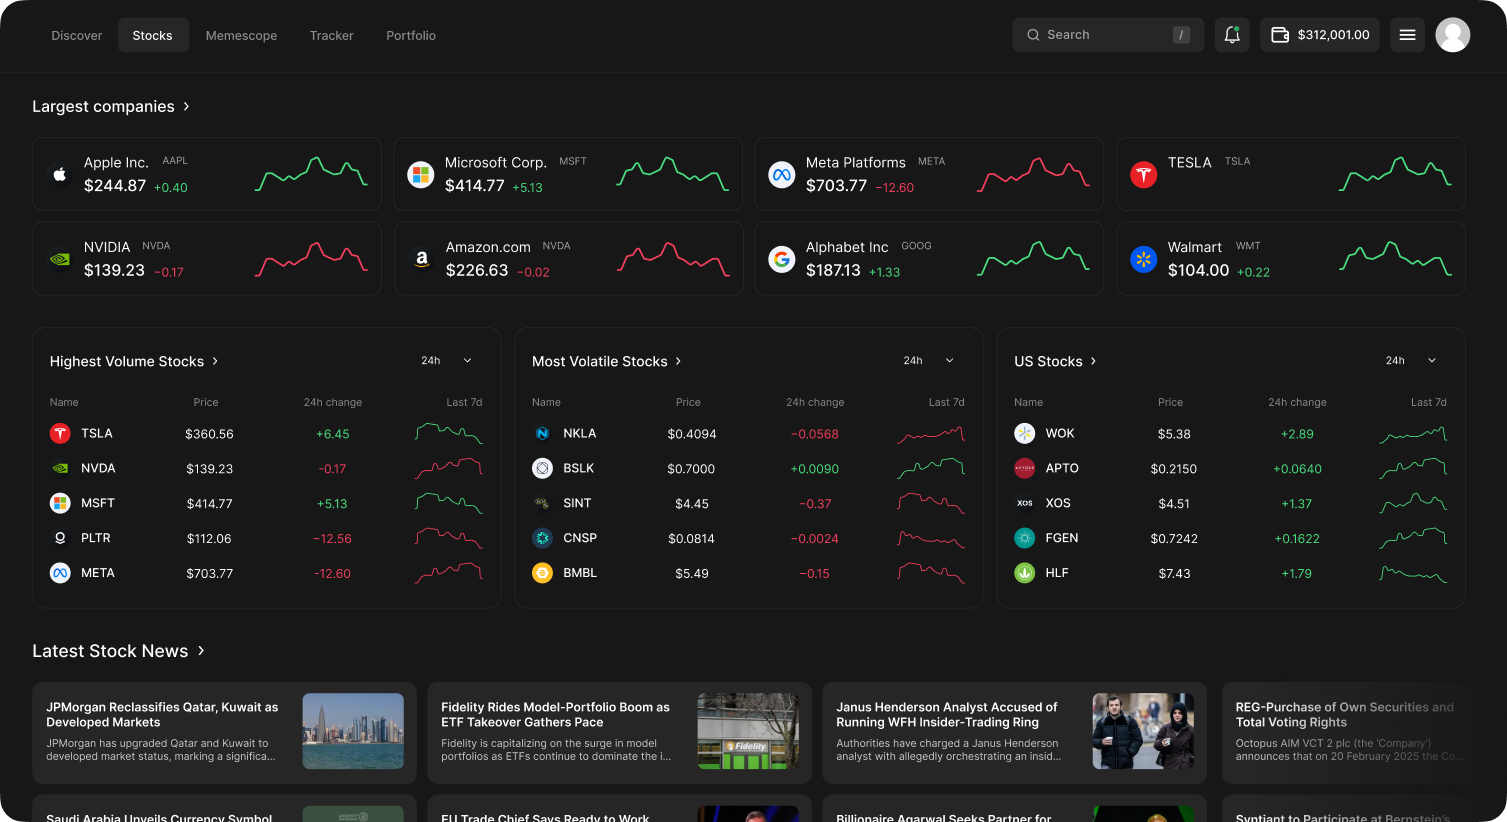Click the NVIDIA logo in company card
The width and height of the screenshot is (1507, 822).
pos(60,259)
